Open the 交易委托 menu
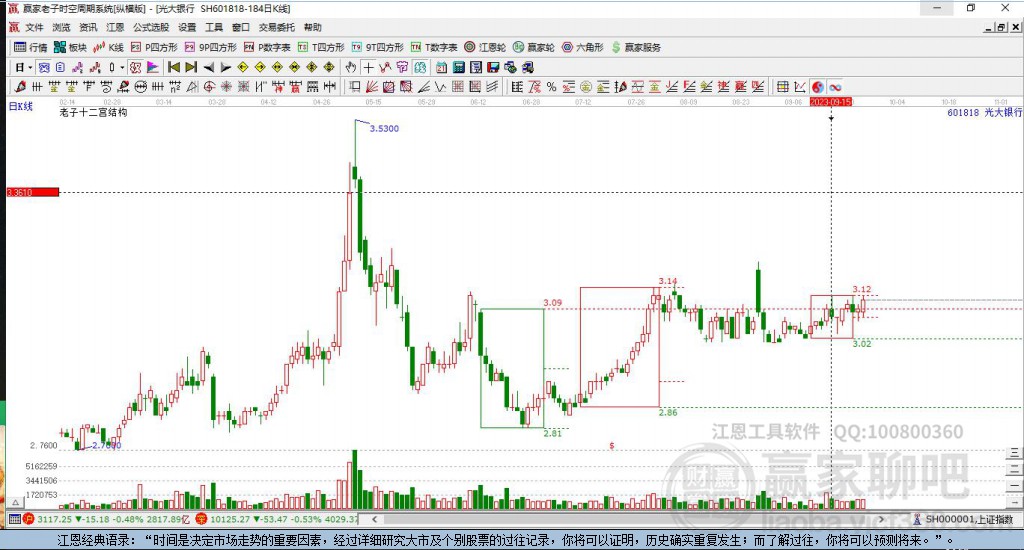 (277, 27)
